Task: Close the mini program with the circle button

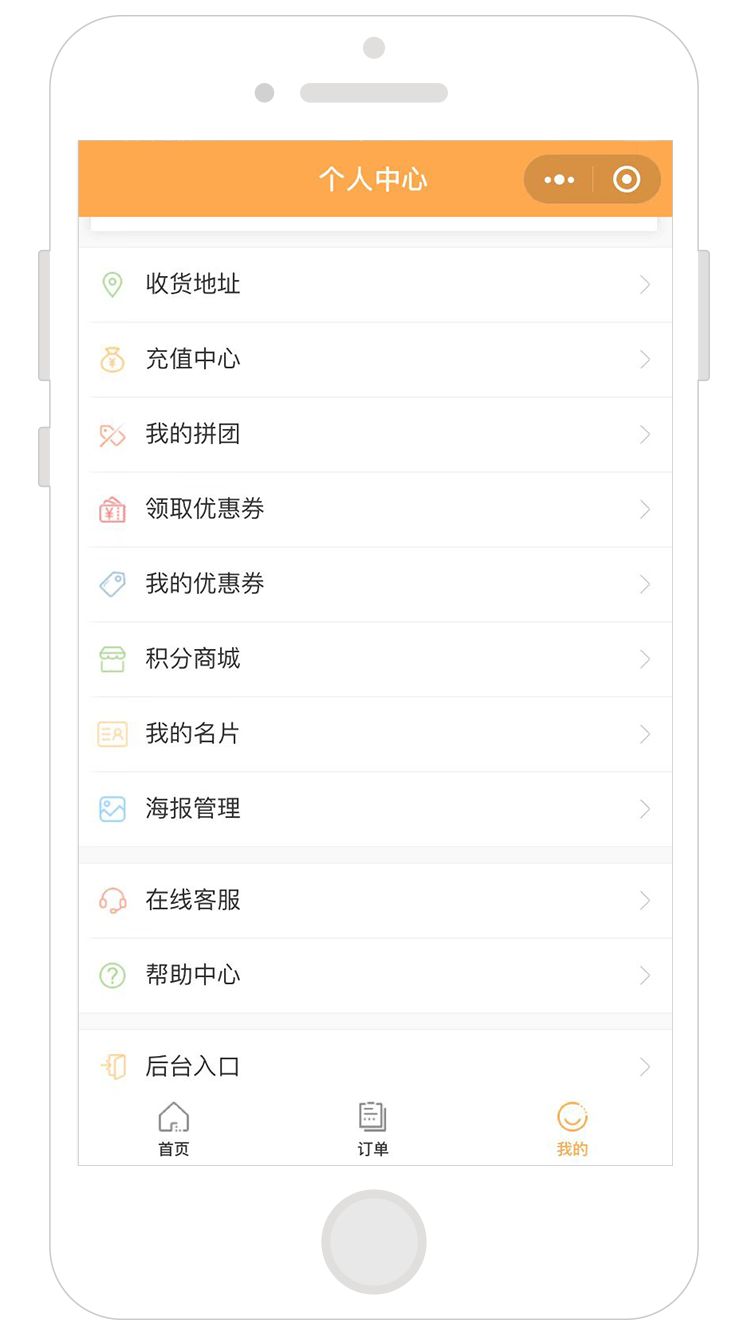Action: point(627,180)
